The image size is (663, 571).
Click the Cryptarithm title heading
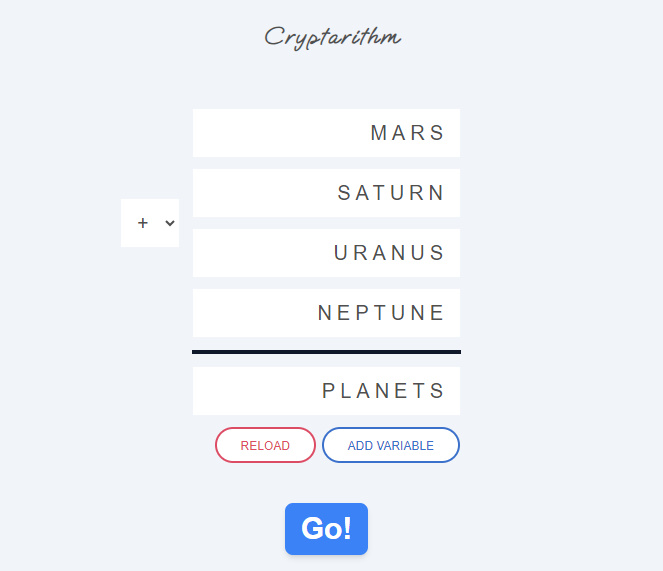coord(332,37)
